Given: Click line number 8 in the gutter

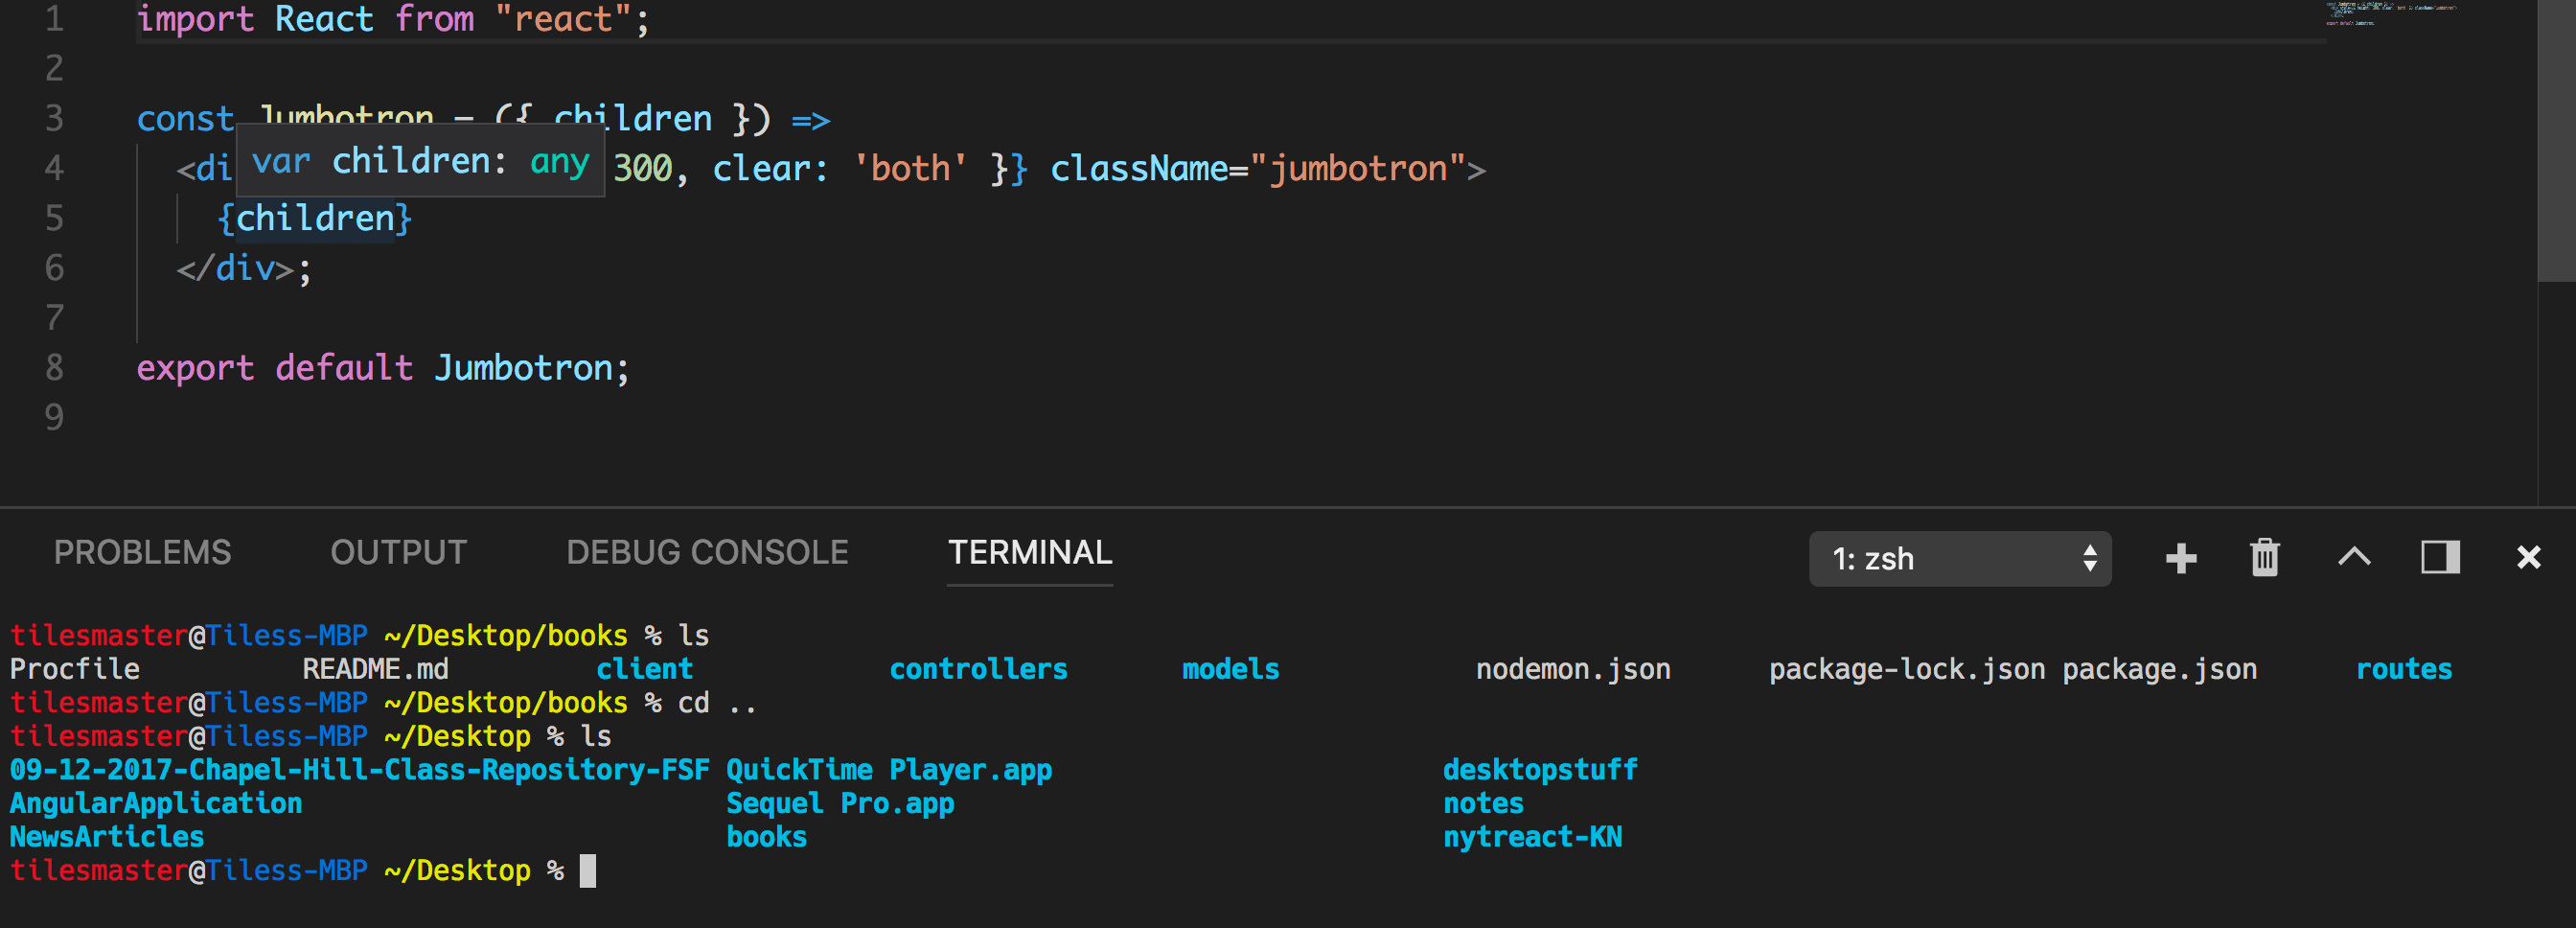Looking at the screenshot, I should click(x=54, y=368).
